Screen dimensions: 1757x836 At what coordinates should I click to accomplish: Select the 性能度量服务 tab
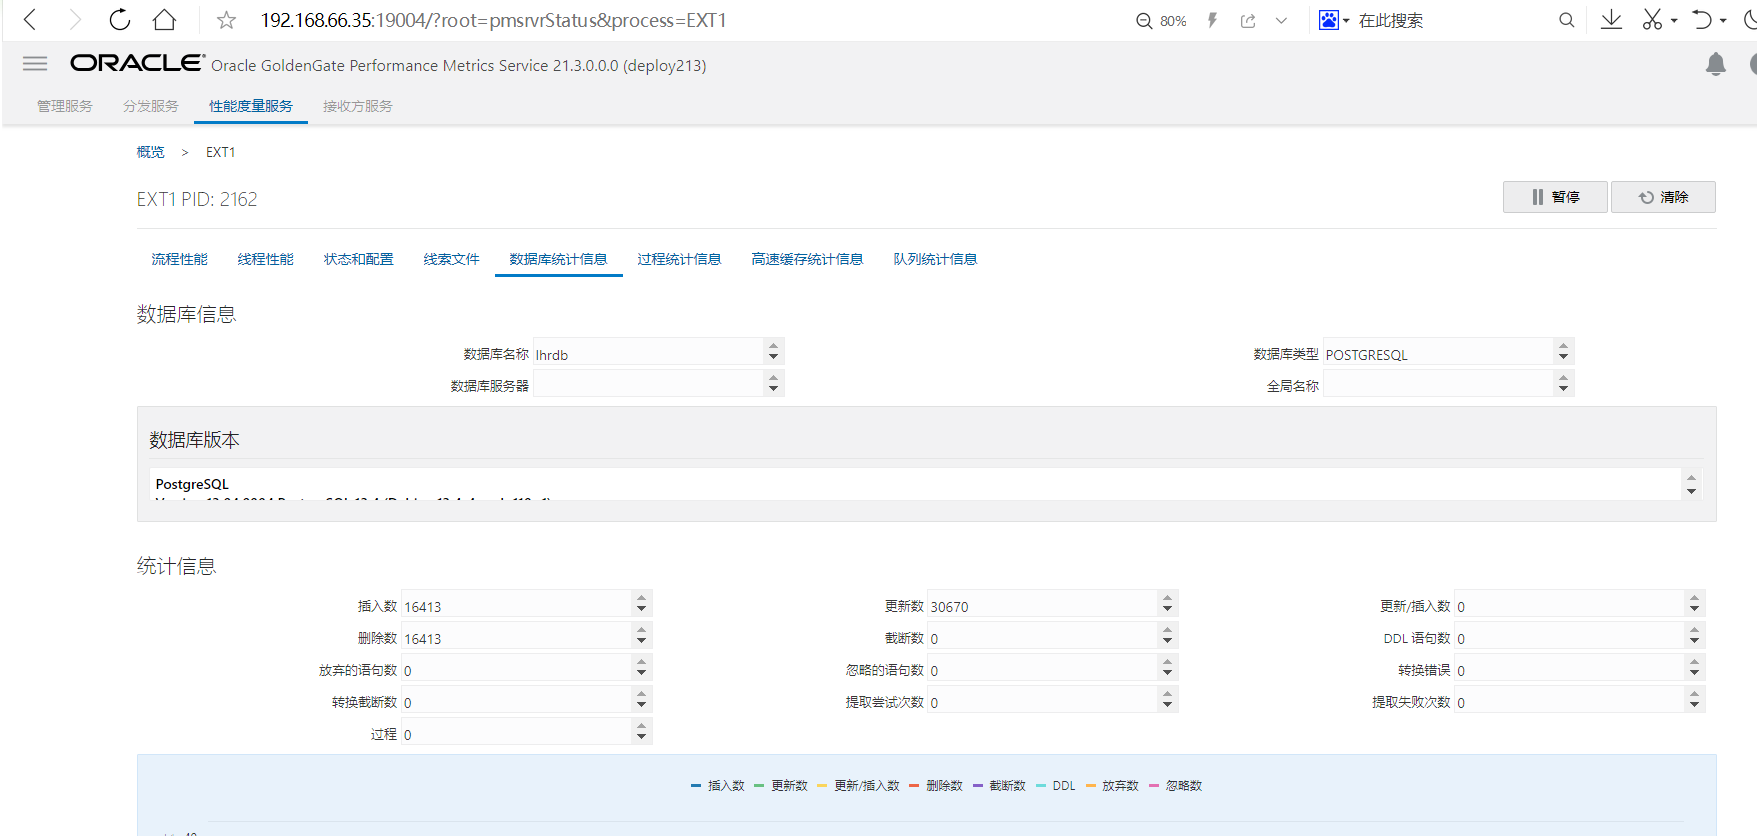(x=251, y=106)
